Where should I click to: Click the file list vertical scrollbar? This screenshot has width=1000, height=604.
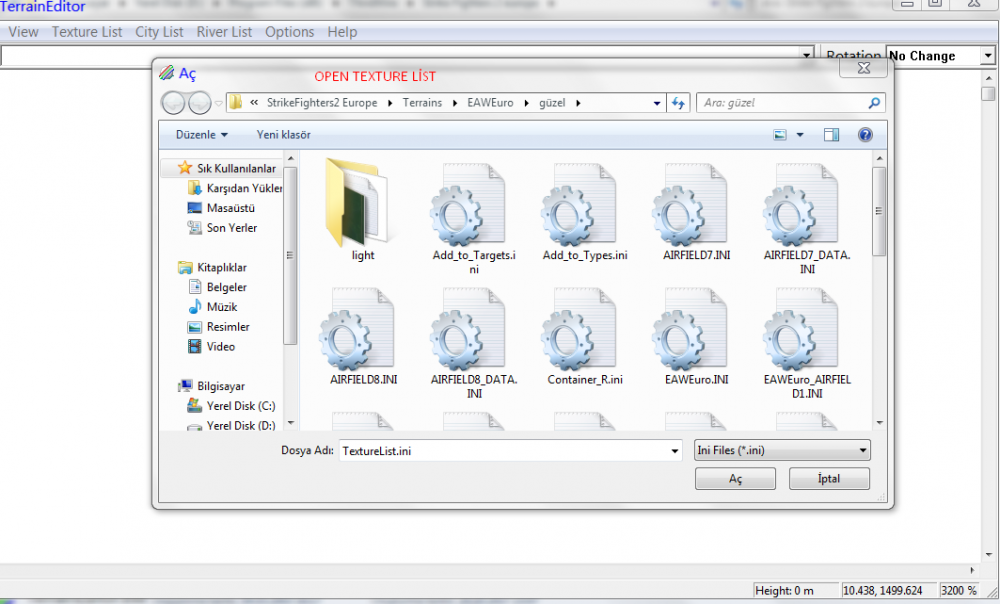(x=879, y=210)
